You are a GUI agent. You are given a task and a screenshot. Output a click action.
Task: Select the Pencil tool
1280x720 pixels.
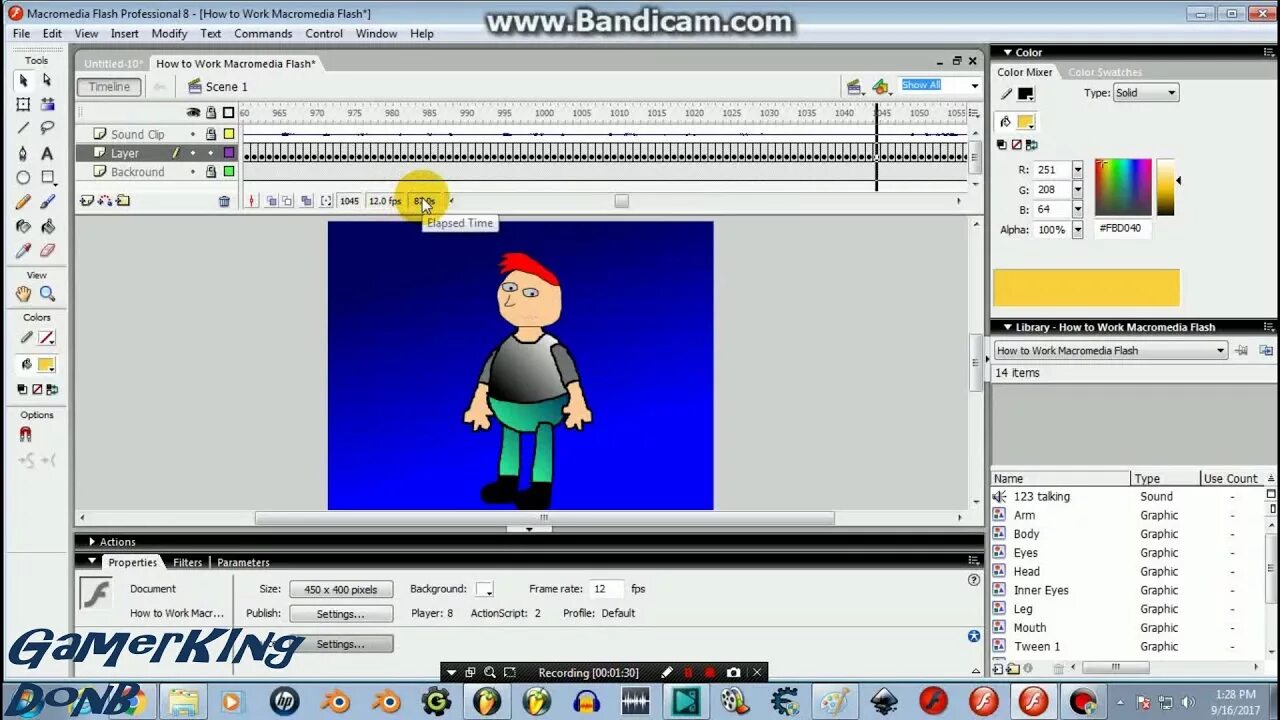coord(23,202)
